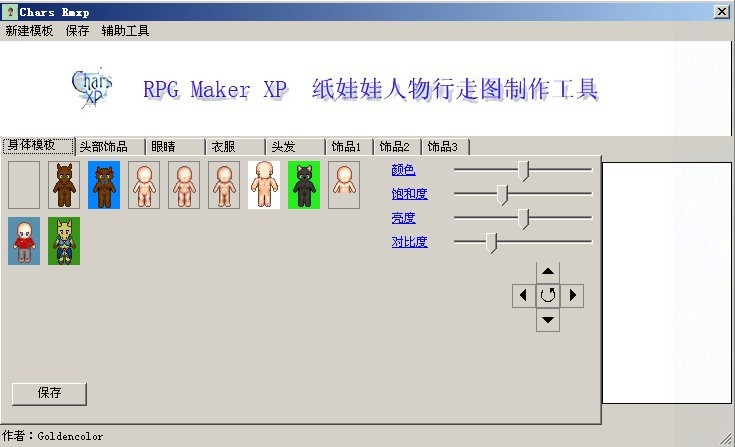The height and width of the screenshot is (447, 735).
Task: Click the 保存 button at bottom left
Action: coord(49,394)
